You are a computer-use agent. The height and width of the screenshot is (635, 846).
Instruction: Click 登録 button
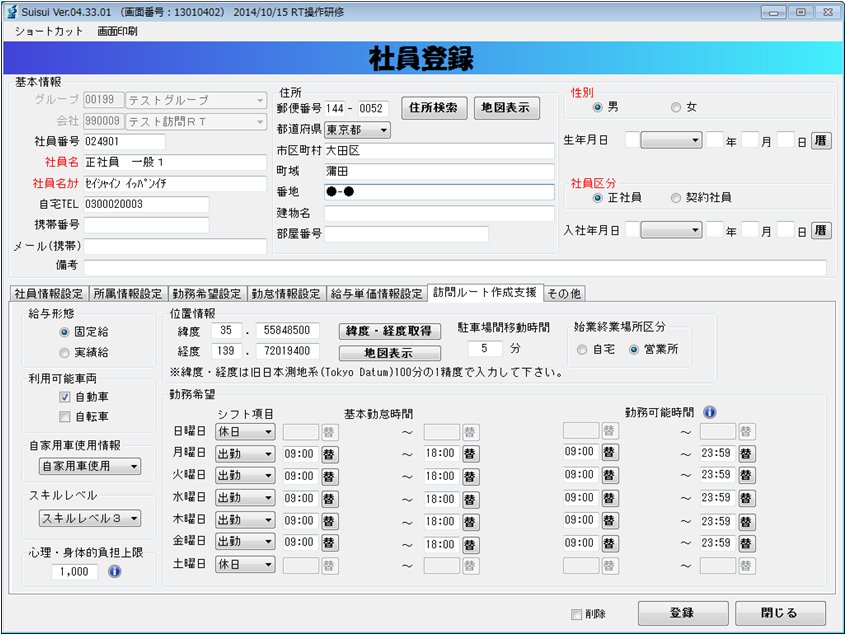[x=683, y=613]
